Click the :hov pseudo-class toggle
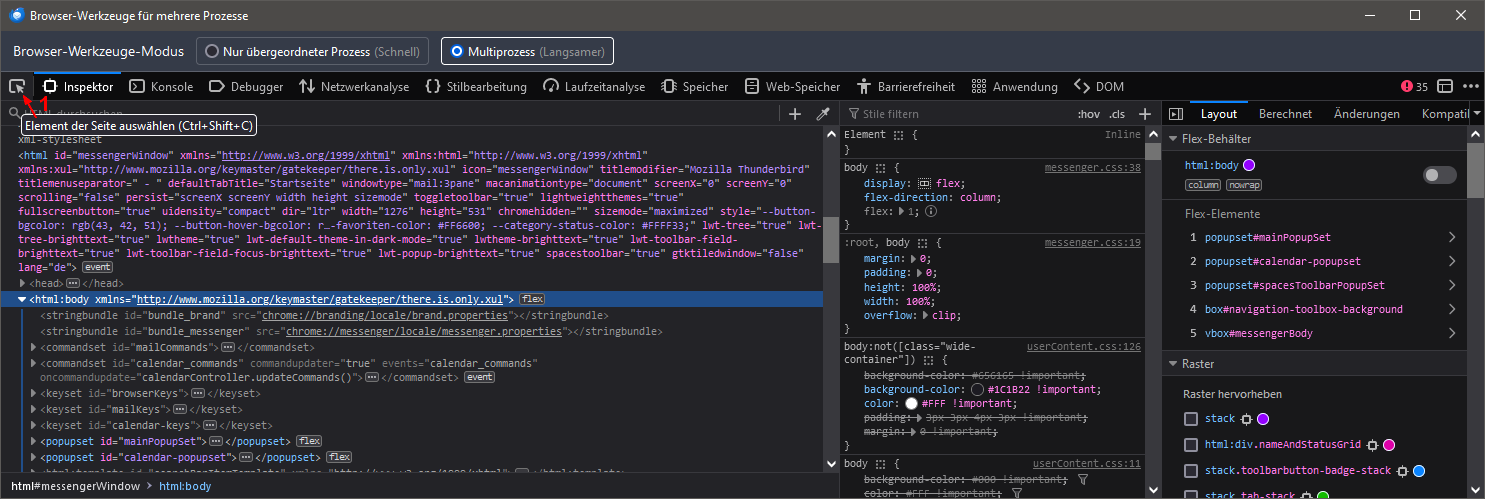This screenshot has width=1485, height=499. tap(1088, 114)
